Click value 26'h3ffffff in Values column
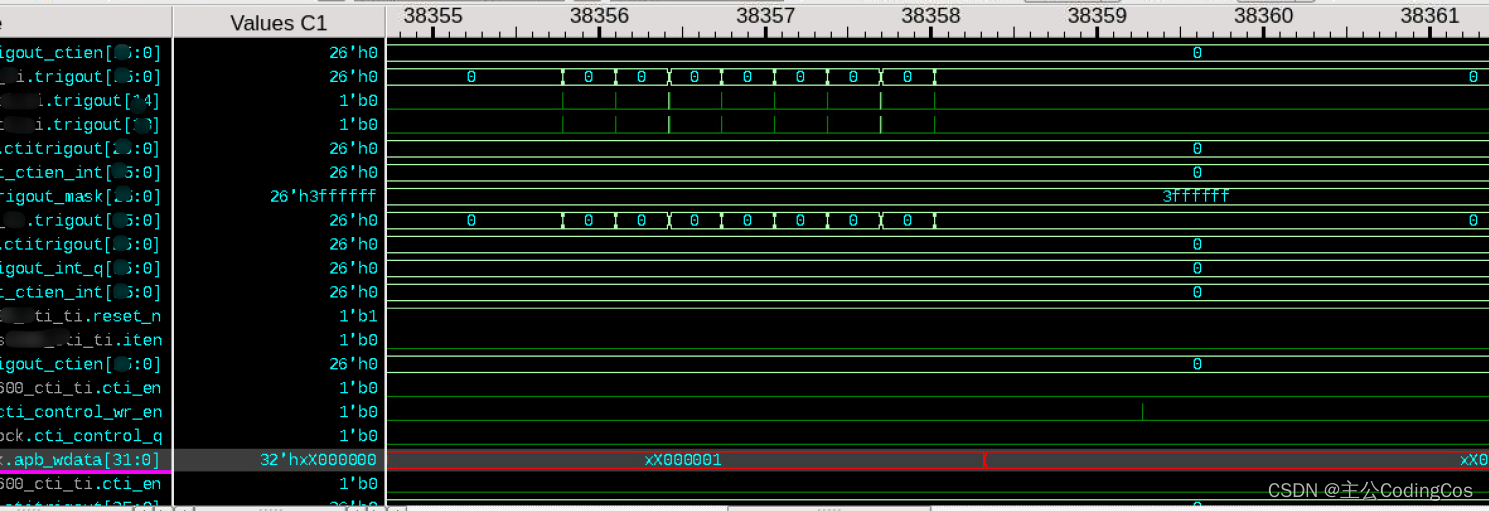The image size is (1489, 511). (x=323, y=197)
